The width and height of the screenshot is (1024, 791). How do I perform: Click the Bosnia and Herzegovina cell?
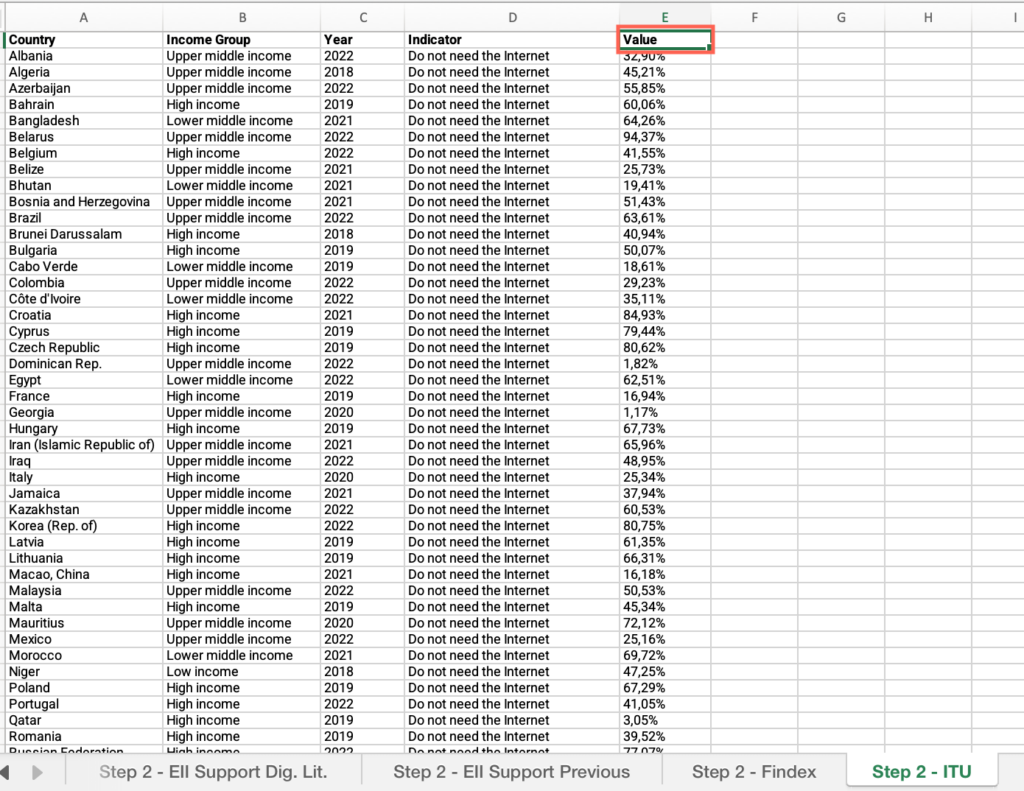(x=84, y=202)
